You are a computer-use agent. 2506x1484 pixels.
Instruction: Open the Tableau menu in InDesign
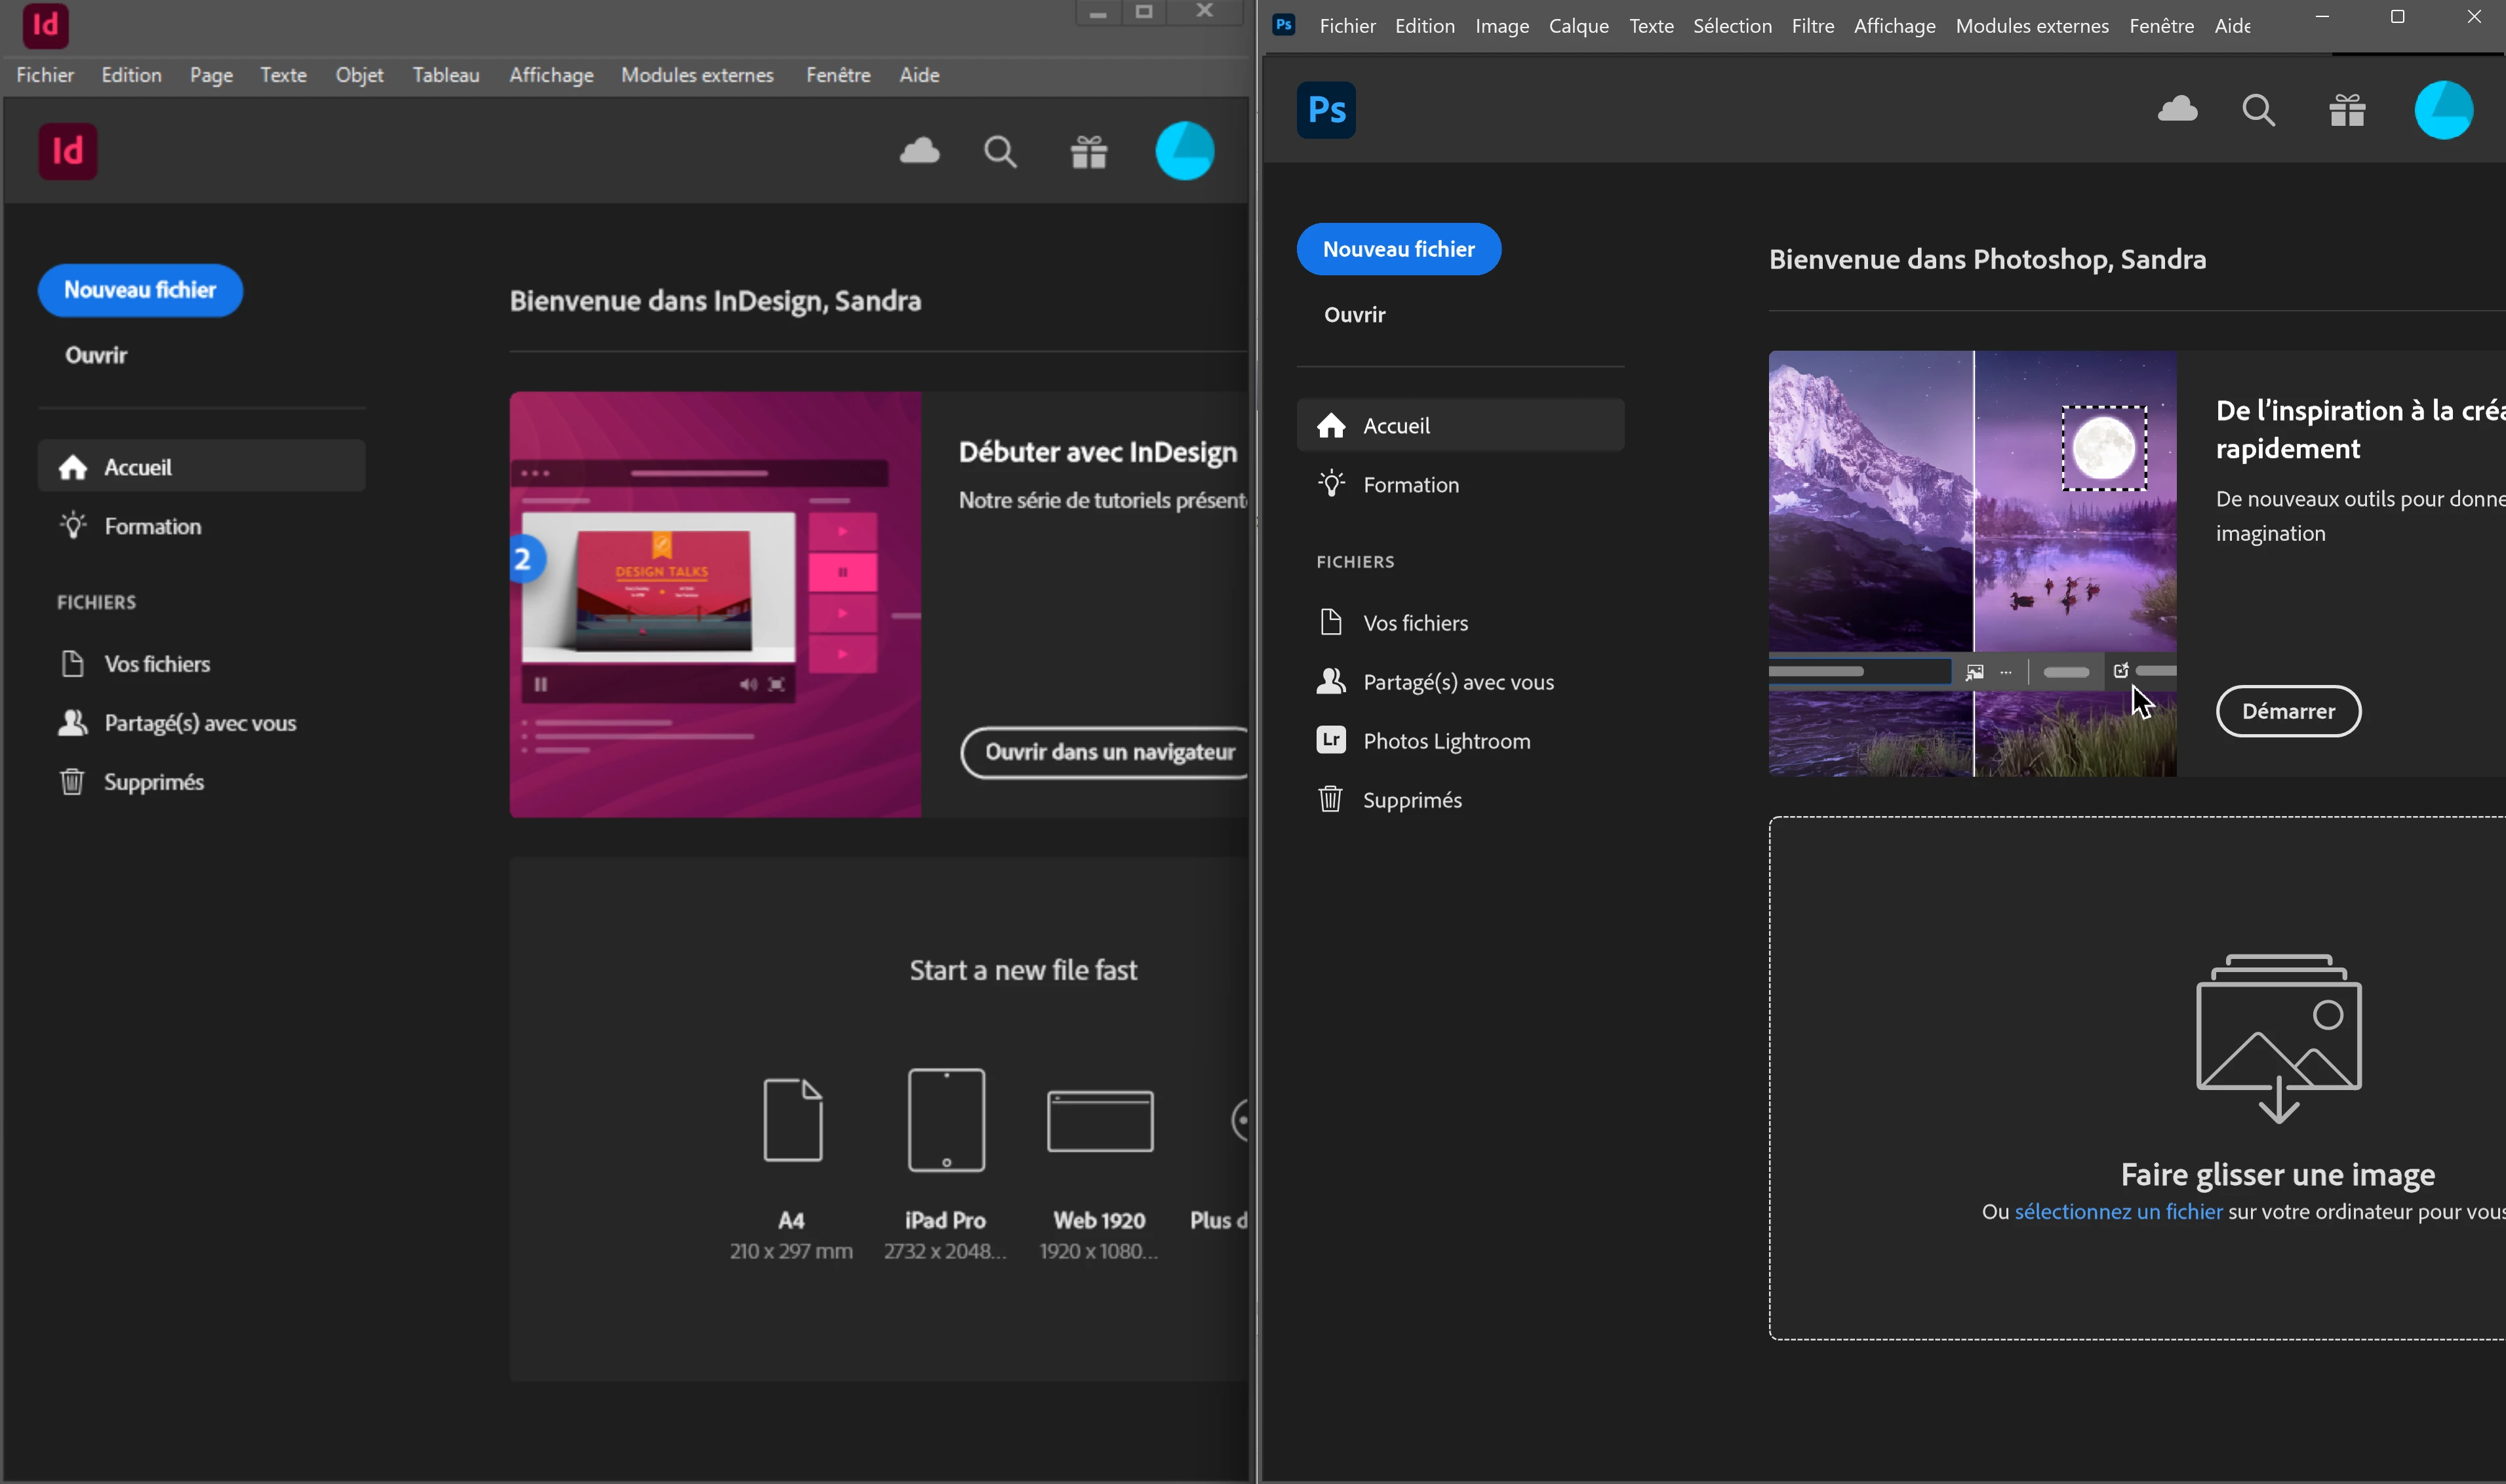[445, 75]
